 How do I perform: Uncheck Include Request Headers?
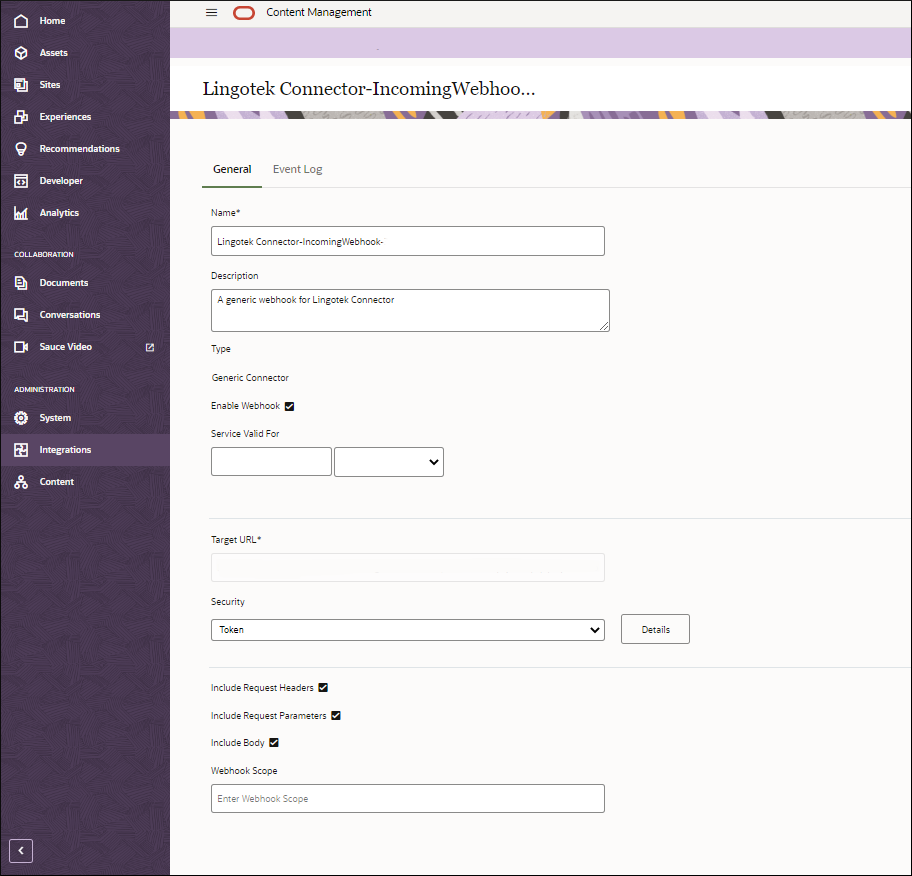click(x=323, y=688)
